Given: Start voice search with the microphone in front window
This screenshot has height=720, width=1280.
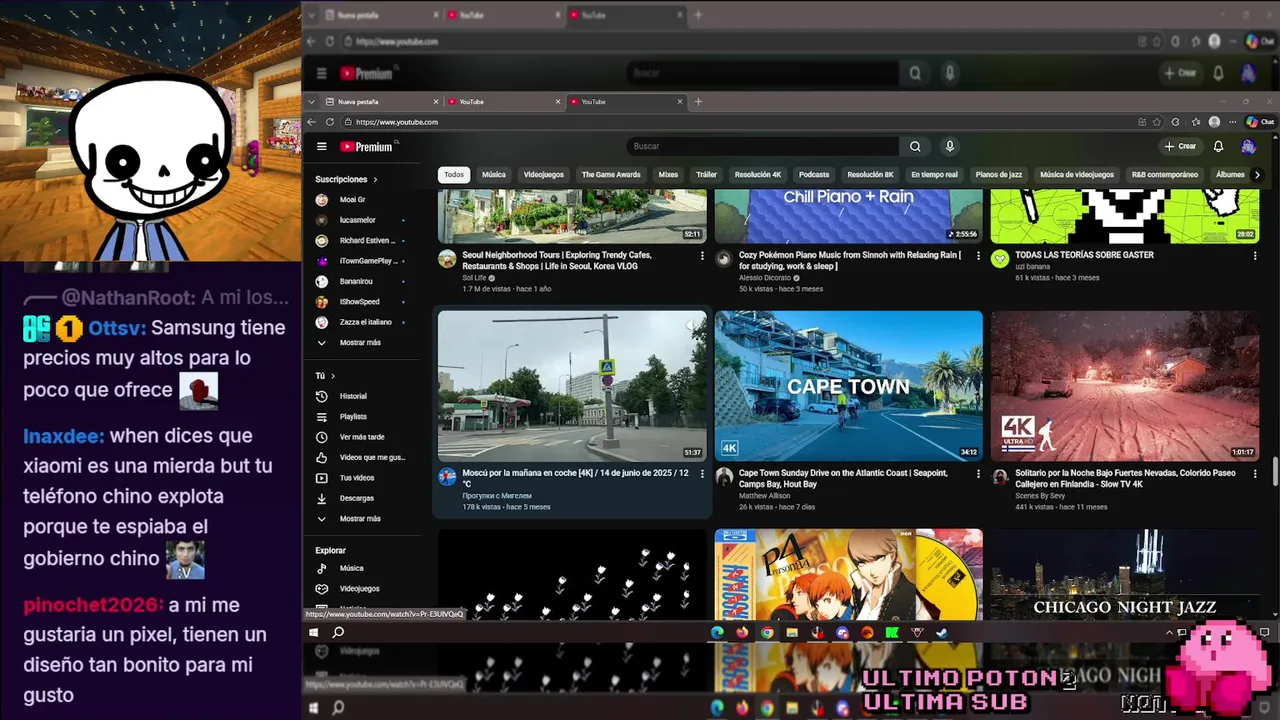Looking at the screenshot, I should tap(950, 146).
